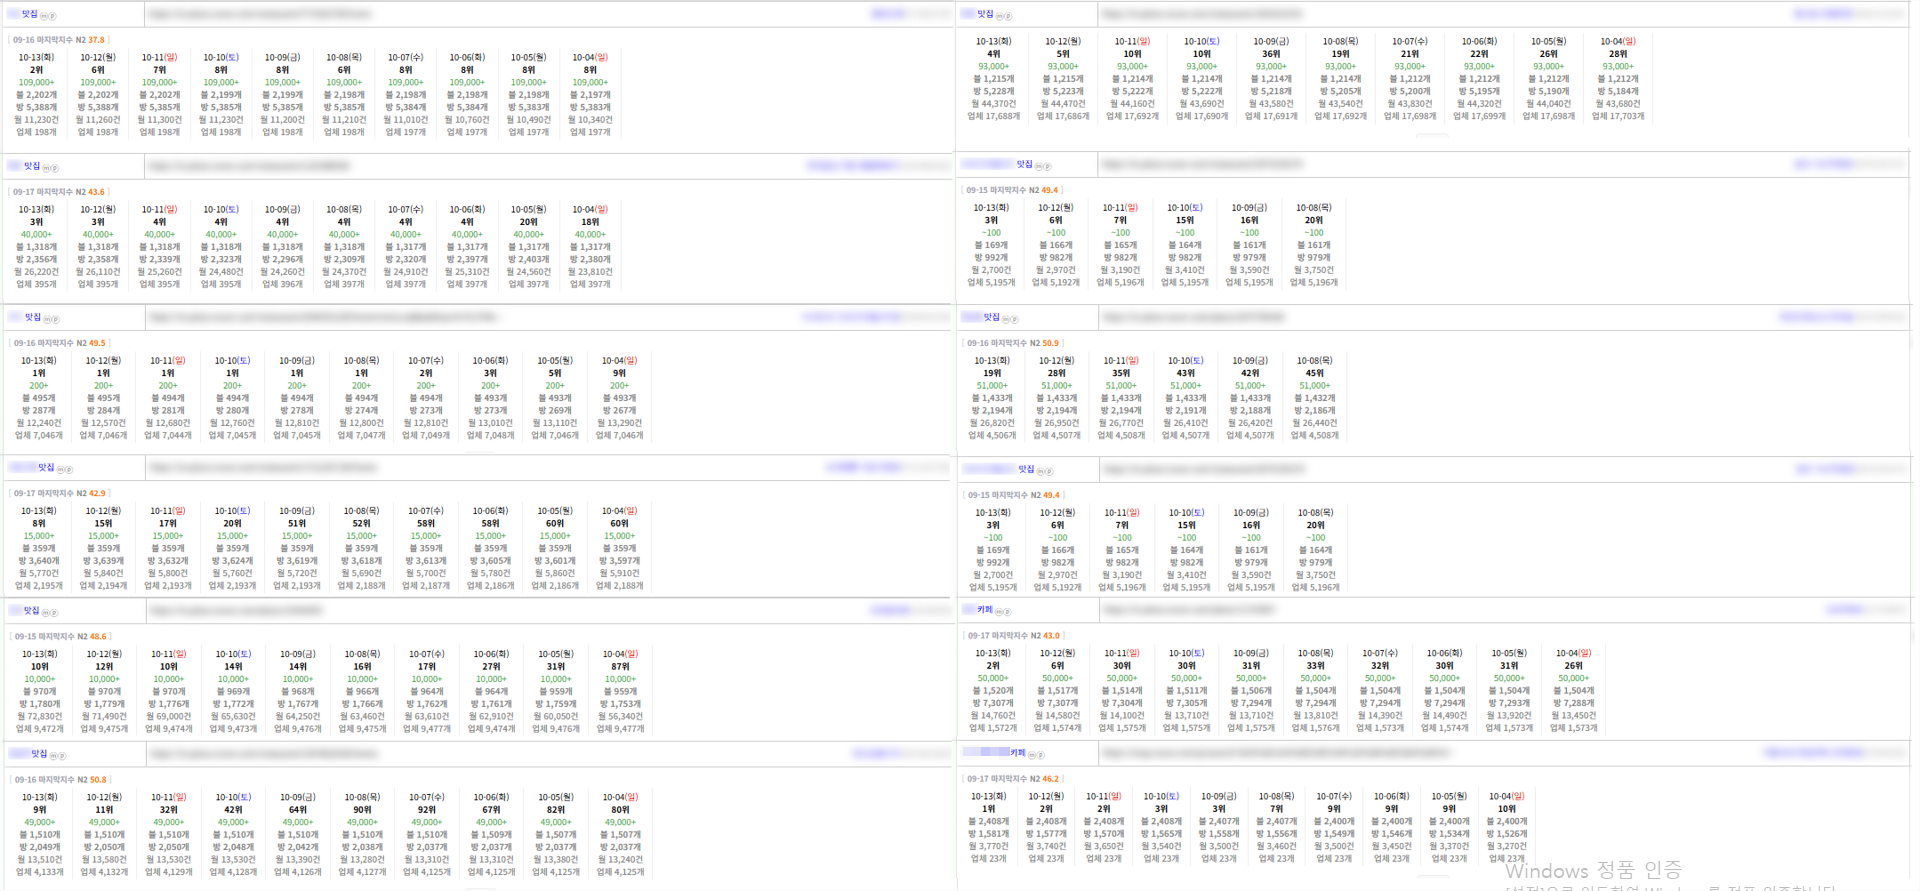This screenshot has width=1920, height=891.
Task: Click the p icon above the N2 48.6 index
Action: (54, 612)
